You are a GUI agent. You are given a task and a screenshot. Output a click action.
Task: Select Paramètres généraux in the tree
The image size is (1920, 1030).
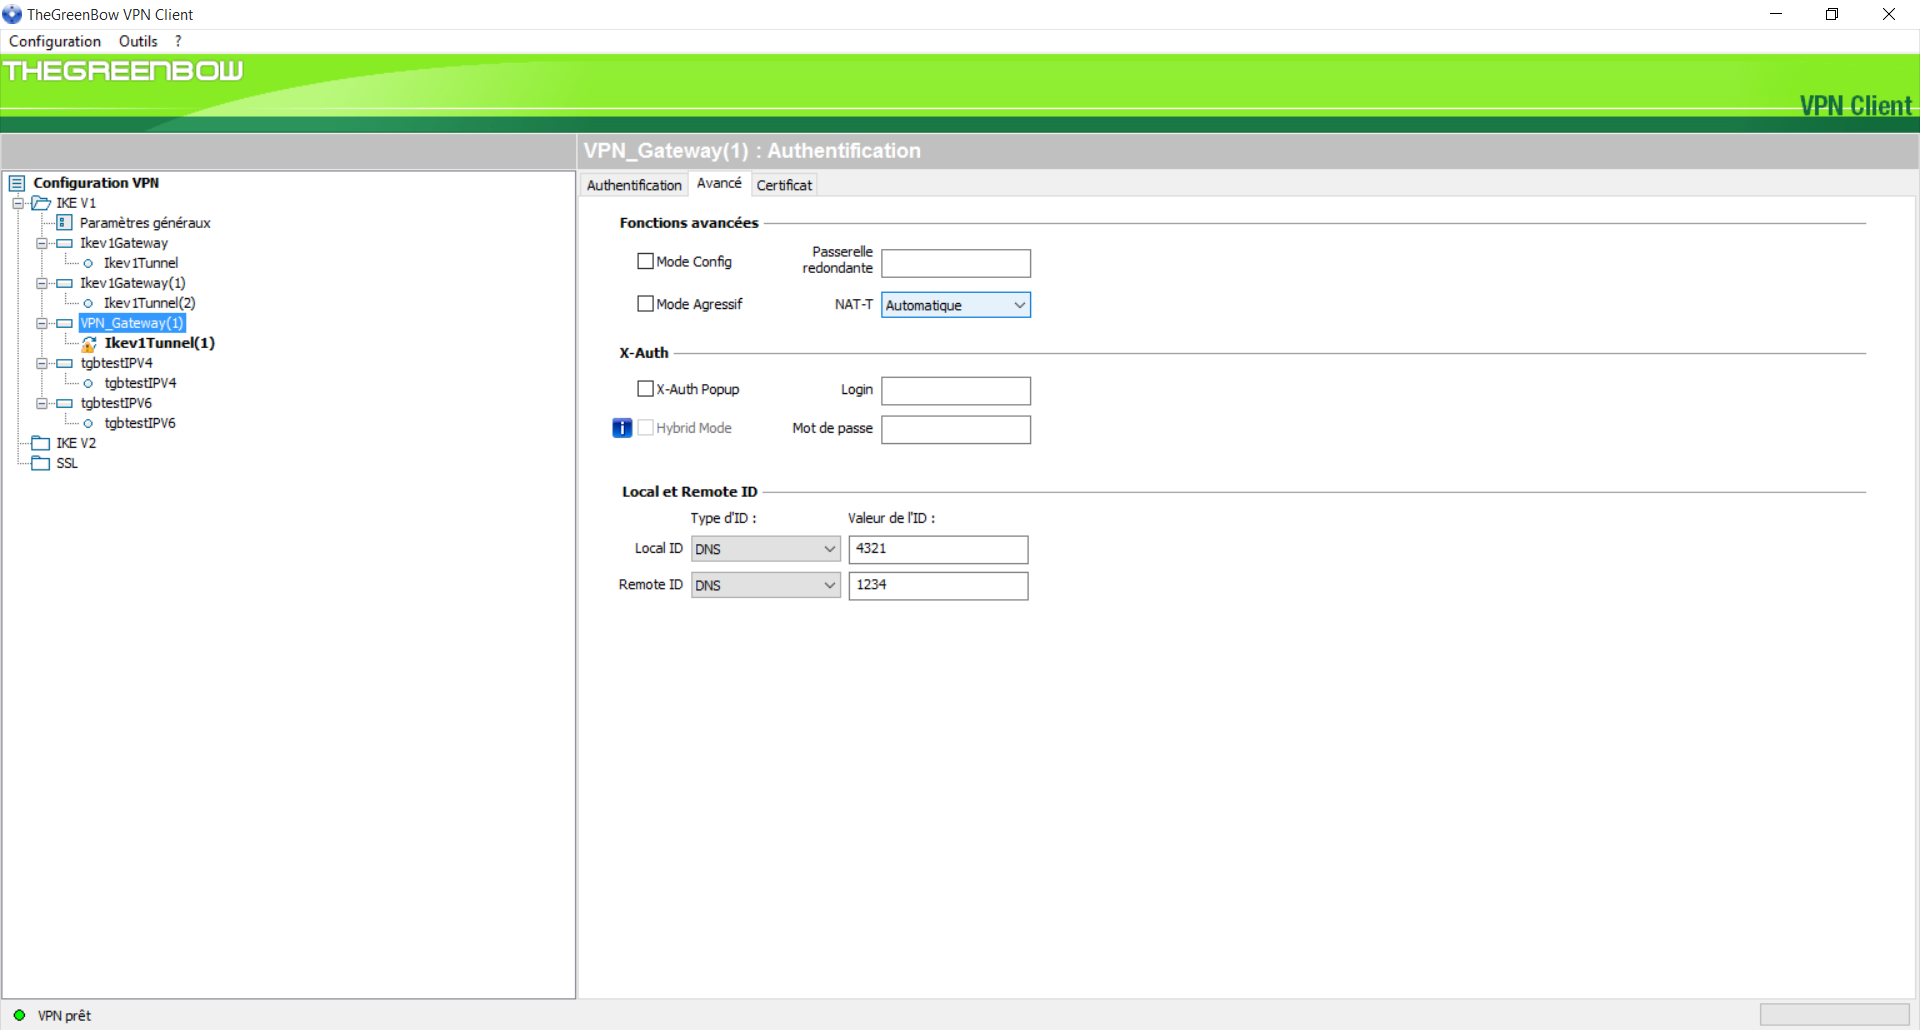[x=145, y=223]
